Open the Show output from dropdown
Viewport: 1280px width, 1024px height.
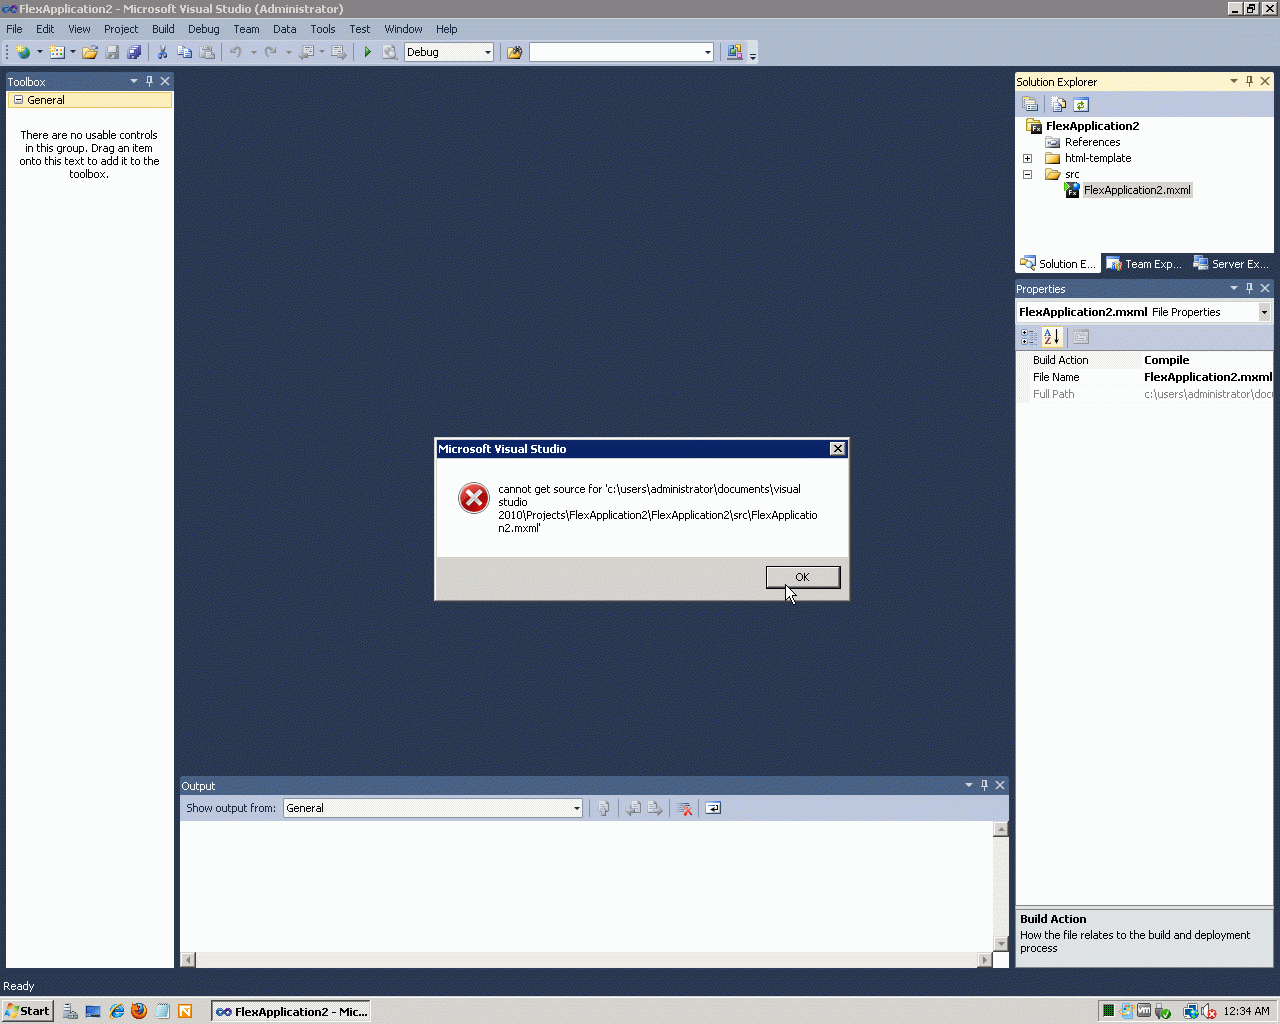coord(577,808)
